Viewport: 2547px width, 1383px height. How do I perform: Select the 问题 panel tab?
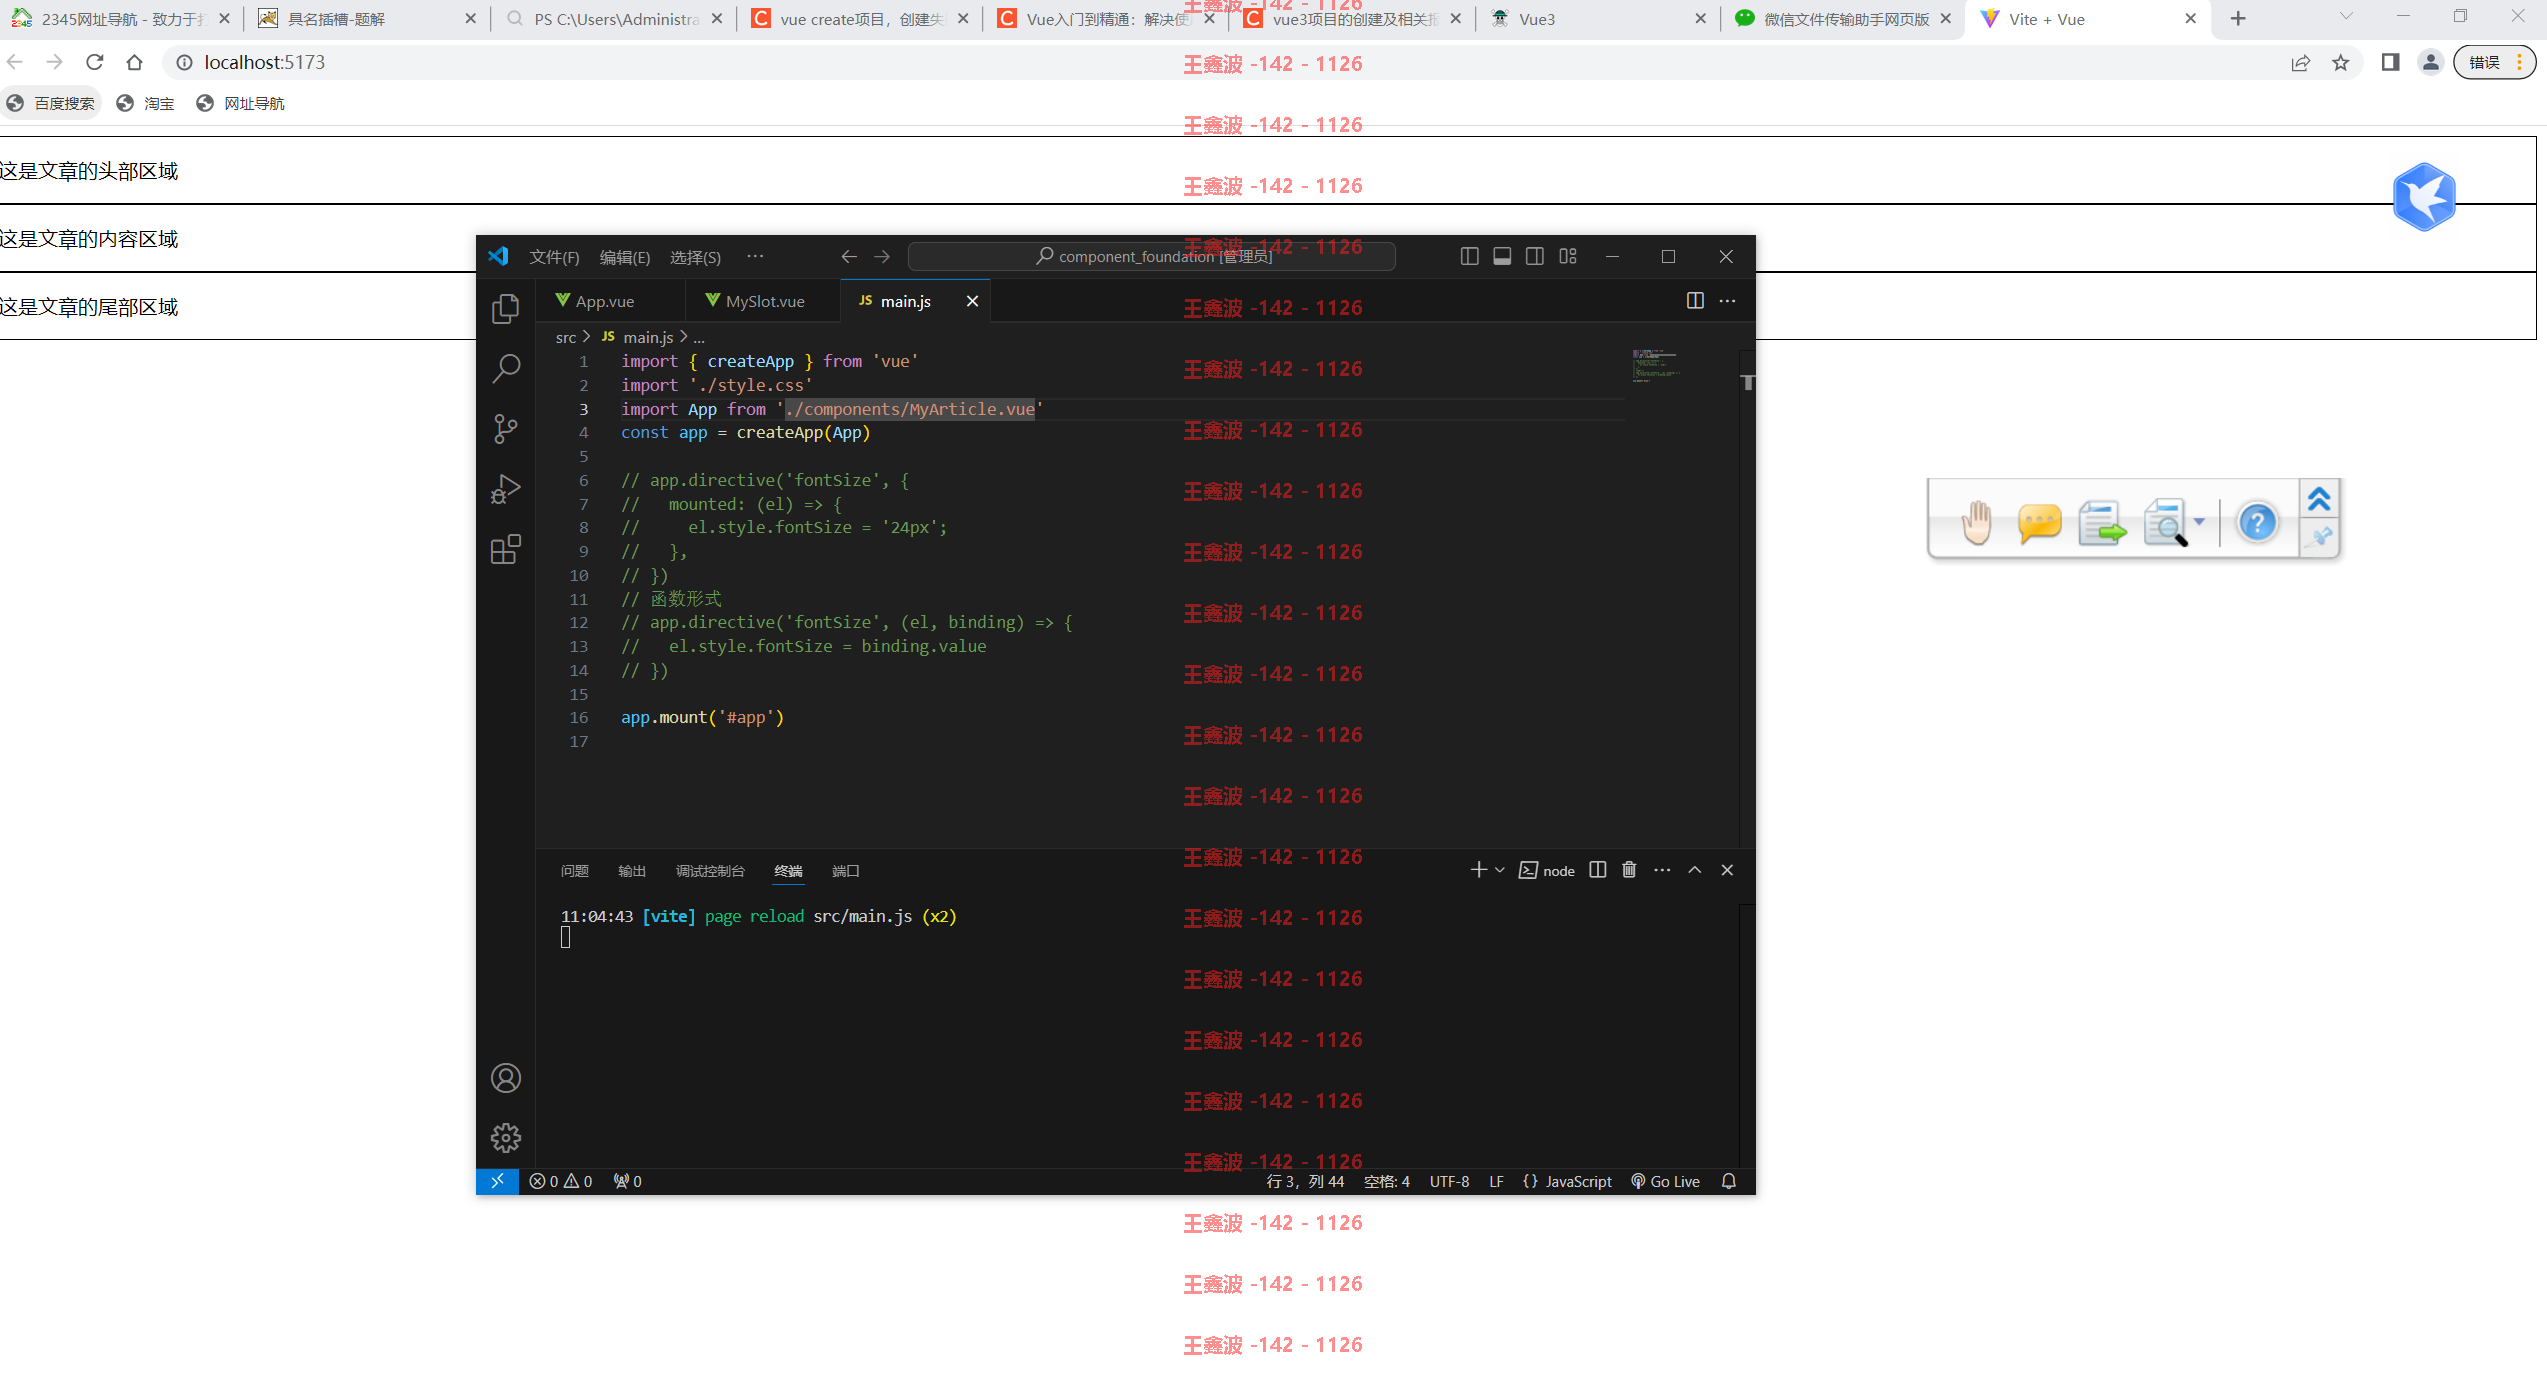pos(575,871)
